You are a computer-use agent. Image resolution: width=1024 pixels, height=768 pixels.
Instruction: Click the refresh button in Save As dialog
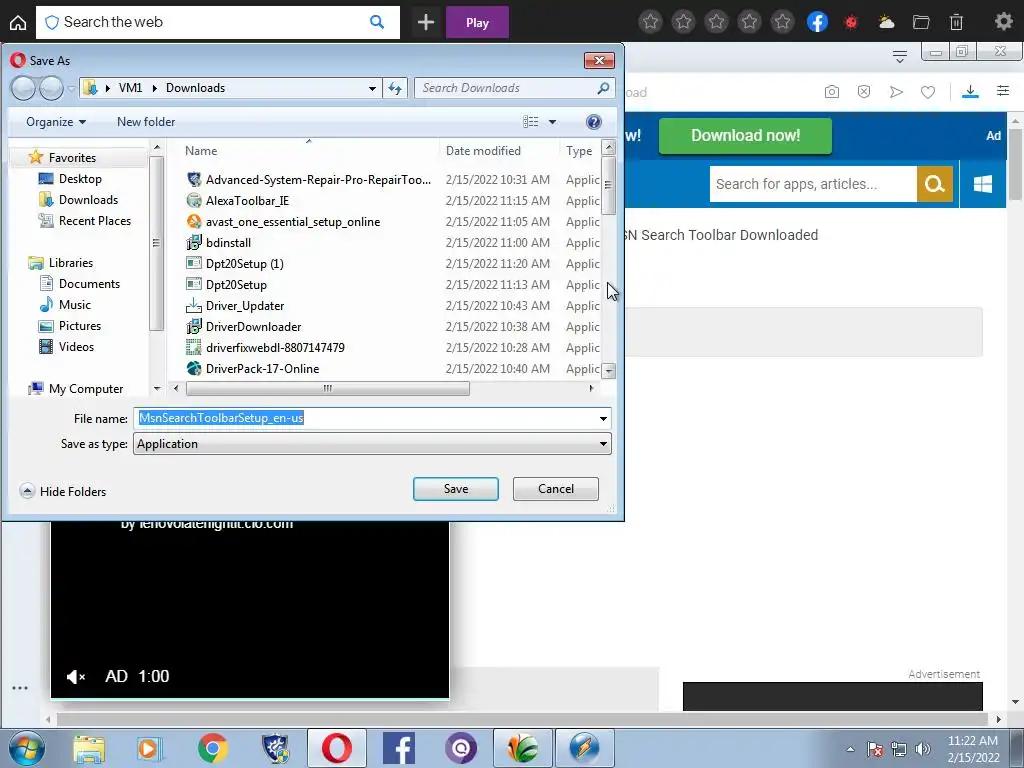pos(395,88)
